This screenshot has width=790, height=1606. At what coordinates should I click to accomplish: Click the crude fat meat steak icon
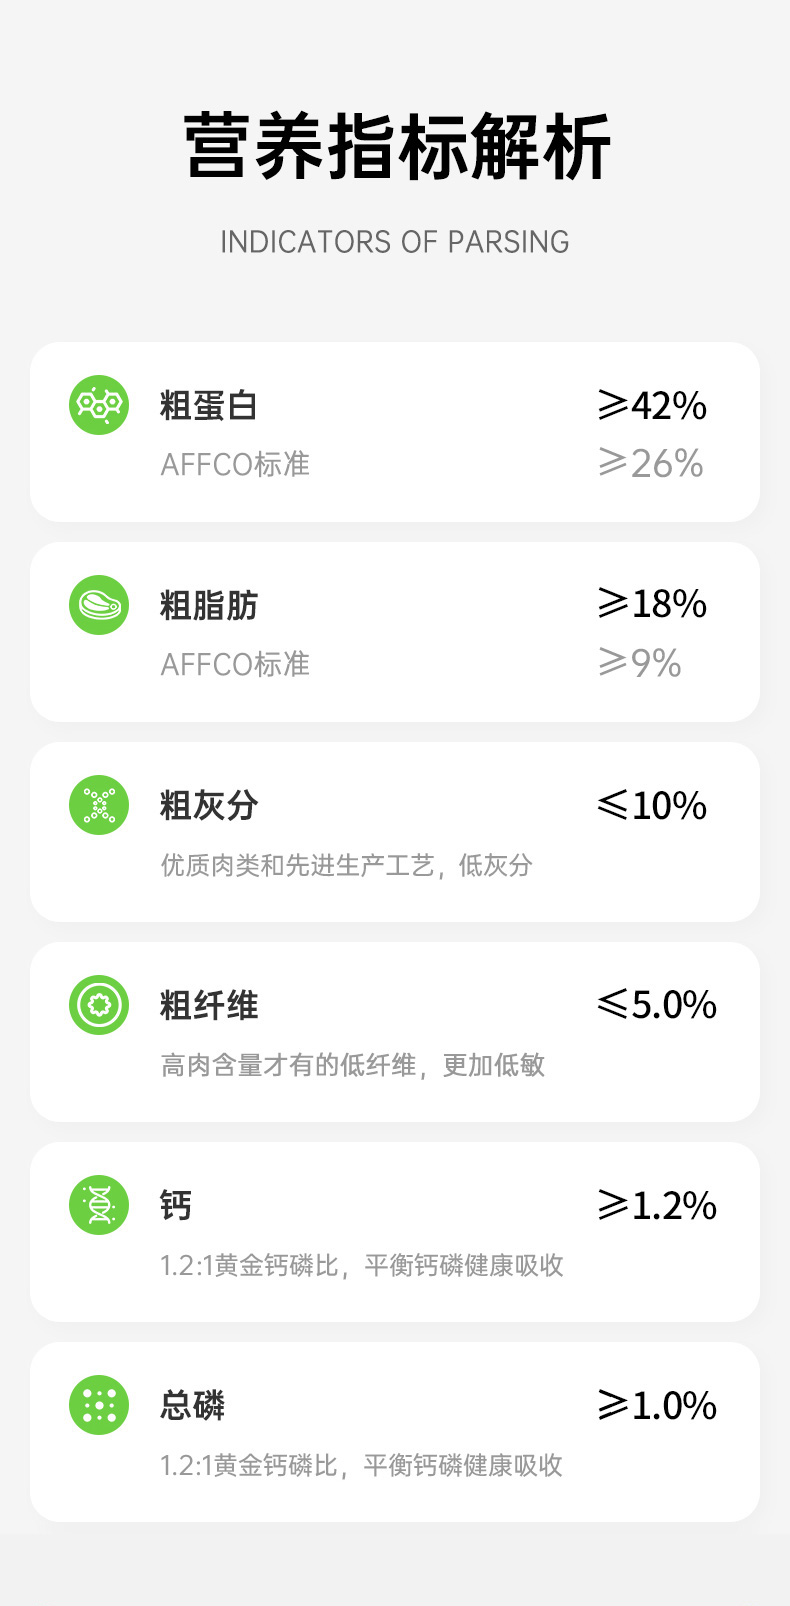click(x=99, y=605)
